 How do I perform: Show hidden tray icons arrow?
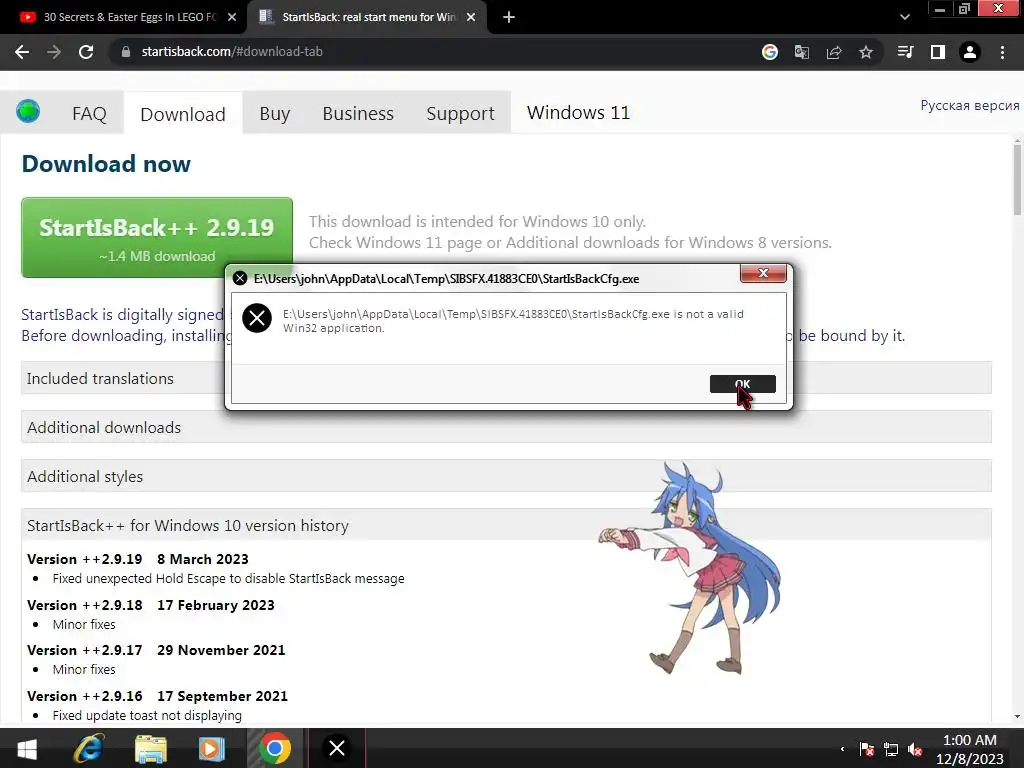pyautogui.click(x=842, y=749)
